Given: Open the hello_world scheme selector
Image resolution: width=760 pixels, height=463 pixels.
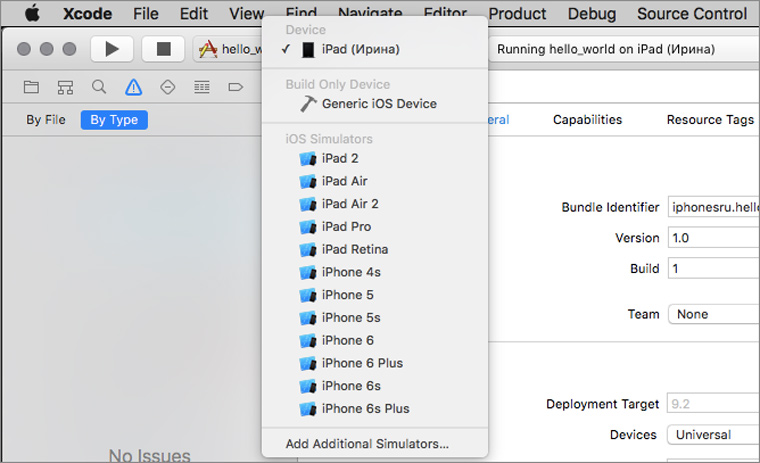Looking at the screenshot, I should [x=228, y=49].
